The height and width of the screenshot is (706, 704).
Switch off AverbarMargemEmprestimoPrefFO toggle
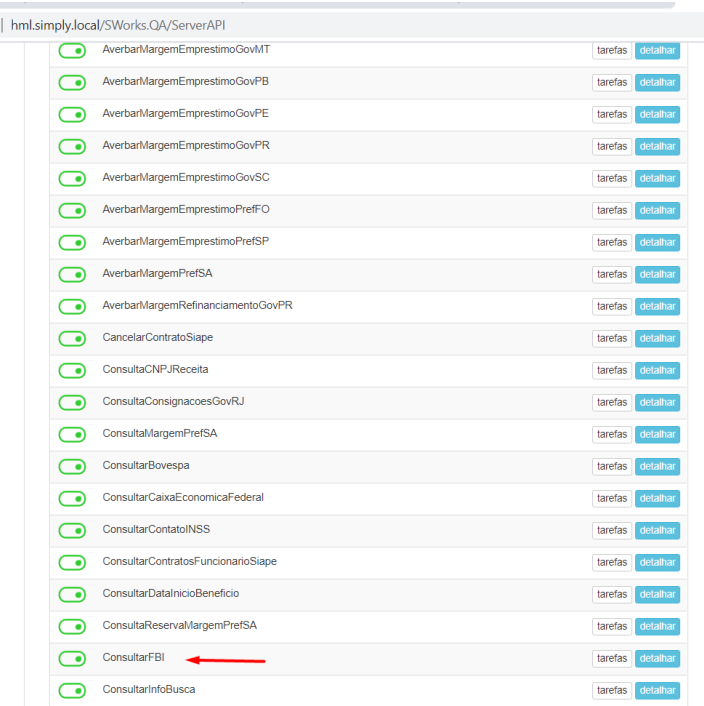pos(72,211)
